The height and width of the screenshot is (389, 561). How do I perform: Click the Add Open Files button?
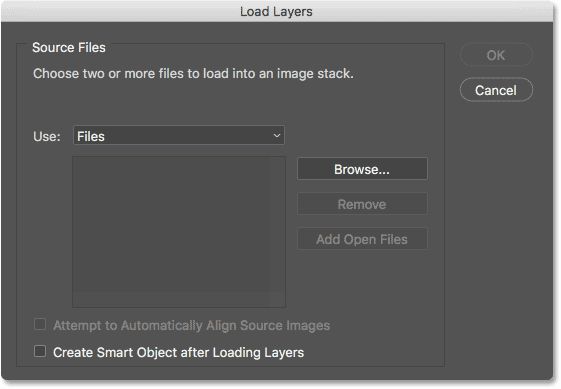(x=362, y=239)
